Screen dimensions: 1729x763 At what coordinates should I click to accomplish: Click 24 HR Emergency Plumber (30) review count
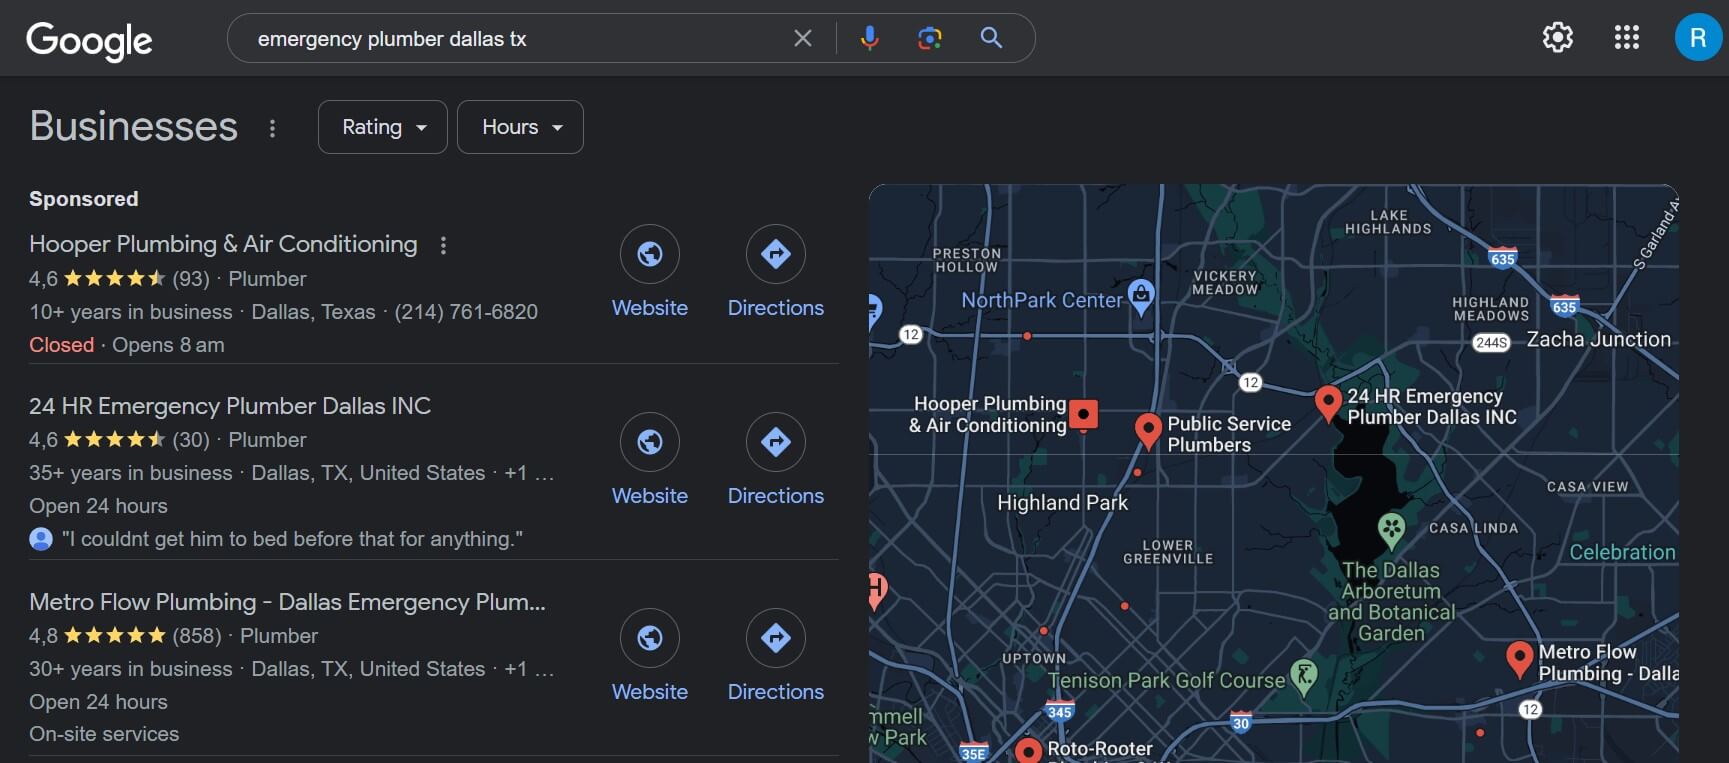(191, 440)
